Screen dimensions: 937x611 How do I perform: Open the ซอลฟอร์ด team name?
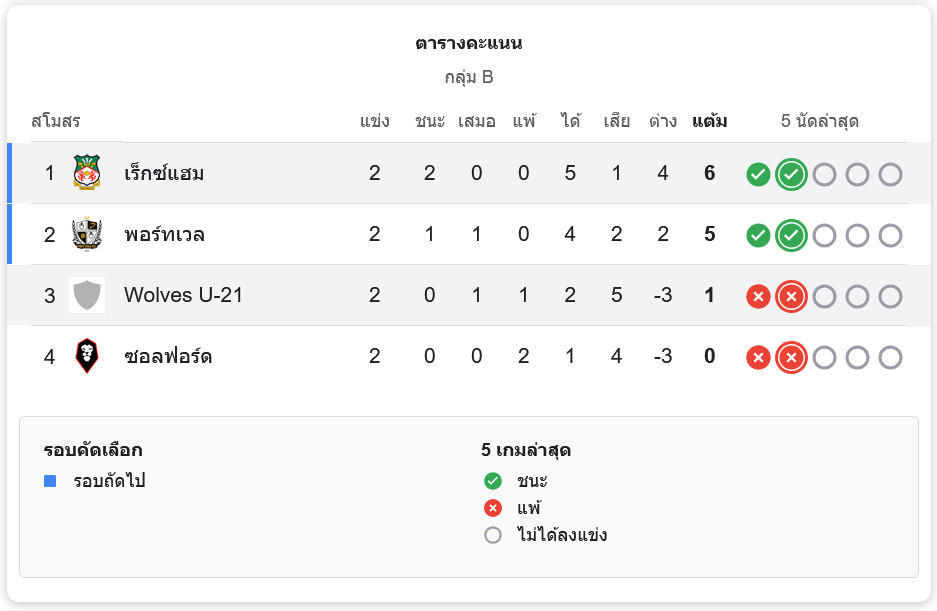click(x=168, y=356)
